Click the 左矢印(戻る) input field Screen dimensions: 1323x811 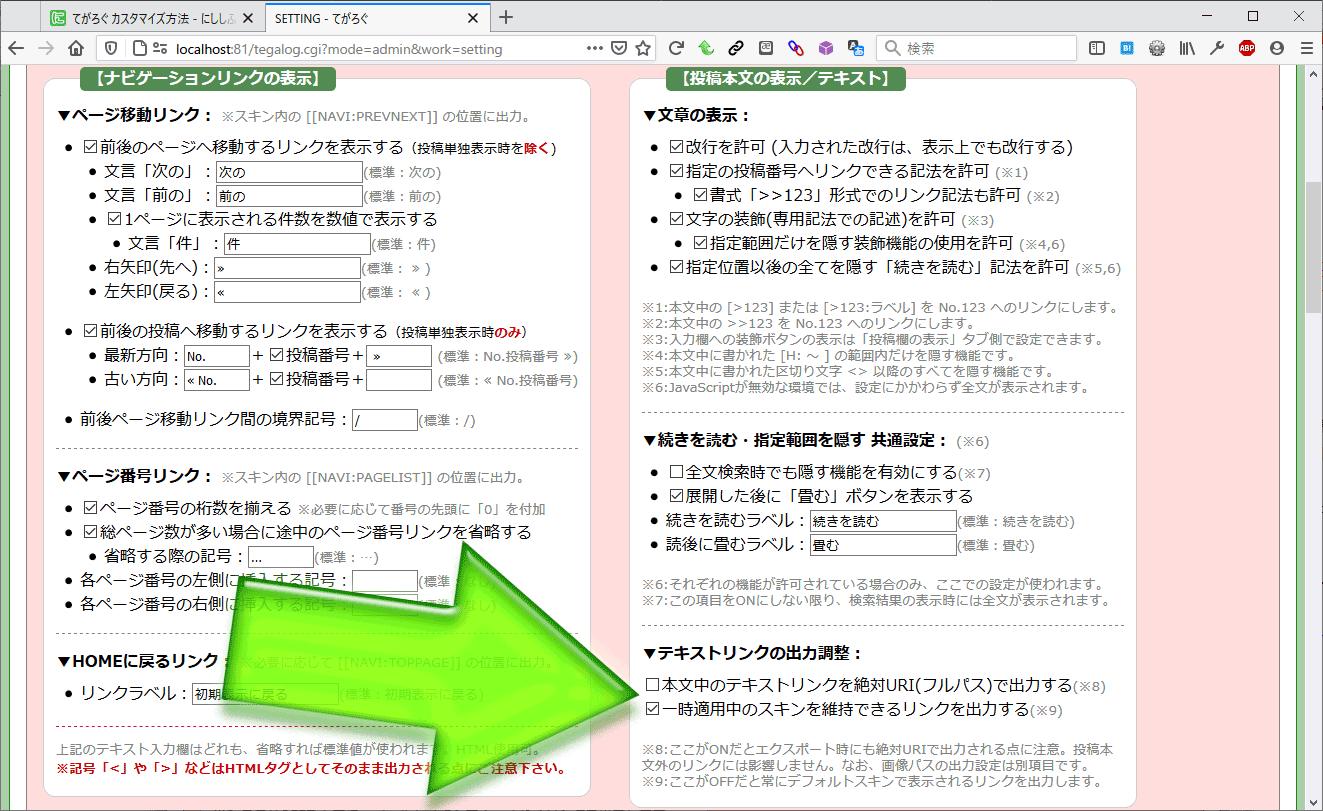(x=287, y=292)
